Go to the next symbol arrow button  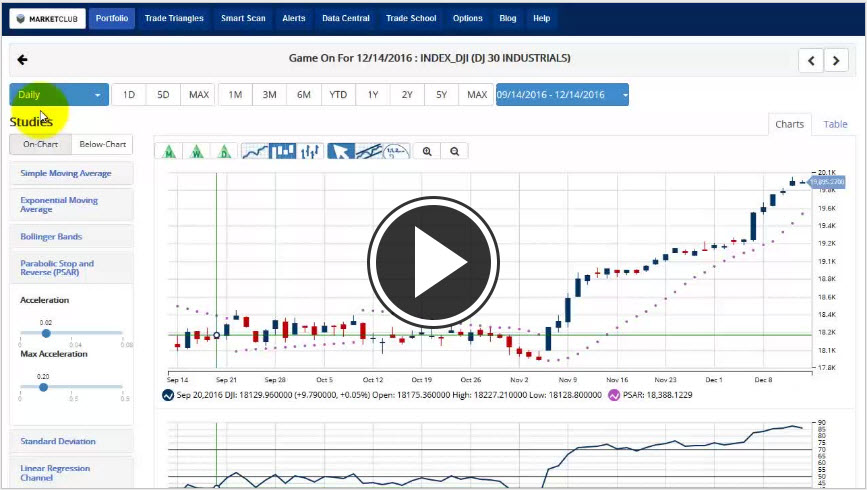(836, 60)
